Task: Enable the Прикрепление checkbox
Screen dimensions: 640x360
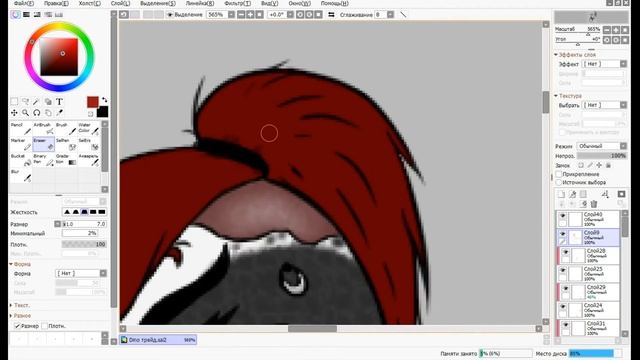Action: (559, 174)
